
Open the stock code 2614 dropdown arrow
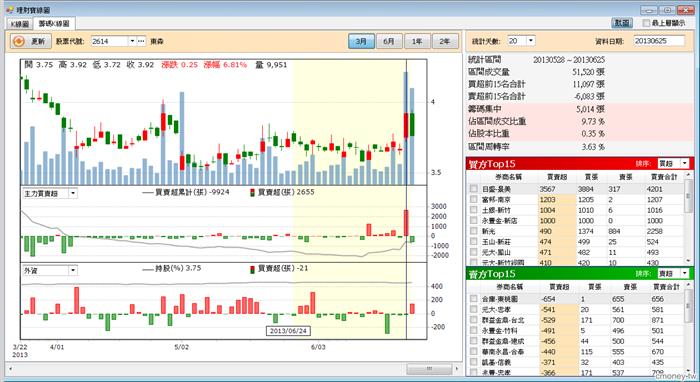point(132,41)
